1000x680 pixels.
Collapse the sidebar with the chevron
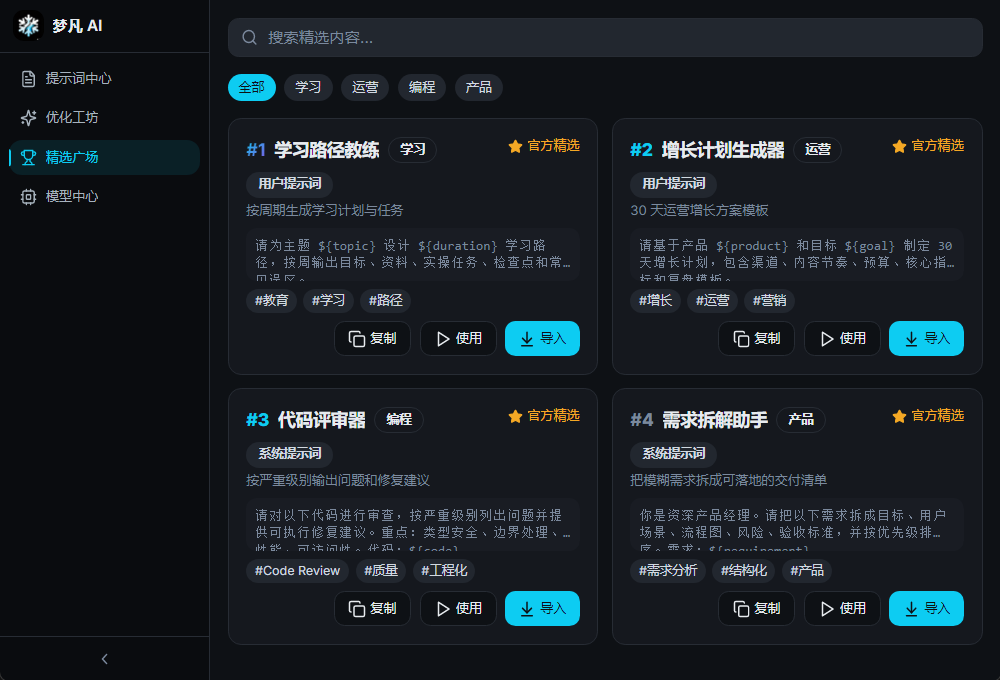coord(105,658)
